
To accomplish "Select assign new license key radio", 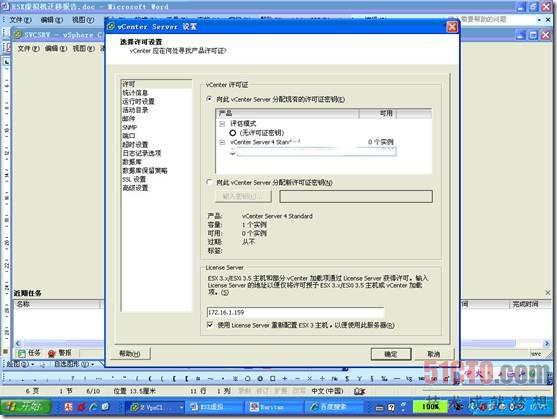I will tap(210, 182).
